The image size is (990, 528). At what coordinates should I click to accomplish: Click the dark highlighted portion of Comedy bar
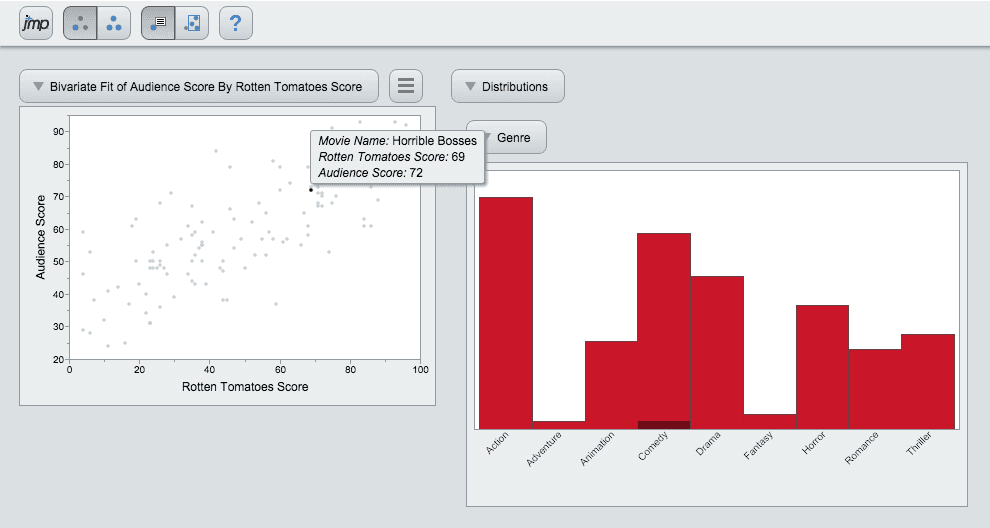pyautogui.click(x=664, y=425)
